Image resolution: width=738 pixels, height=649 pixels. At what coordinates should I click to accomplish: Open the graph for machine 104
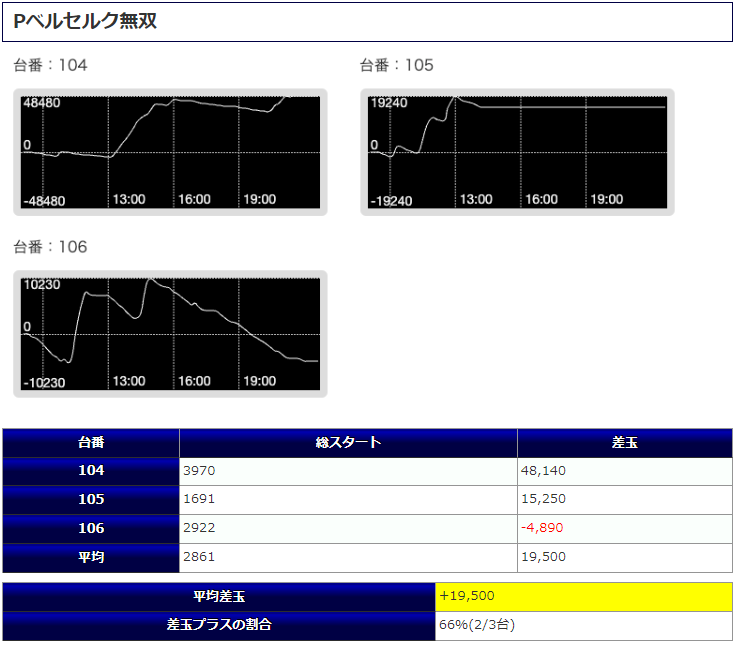(170, 152)
